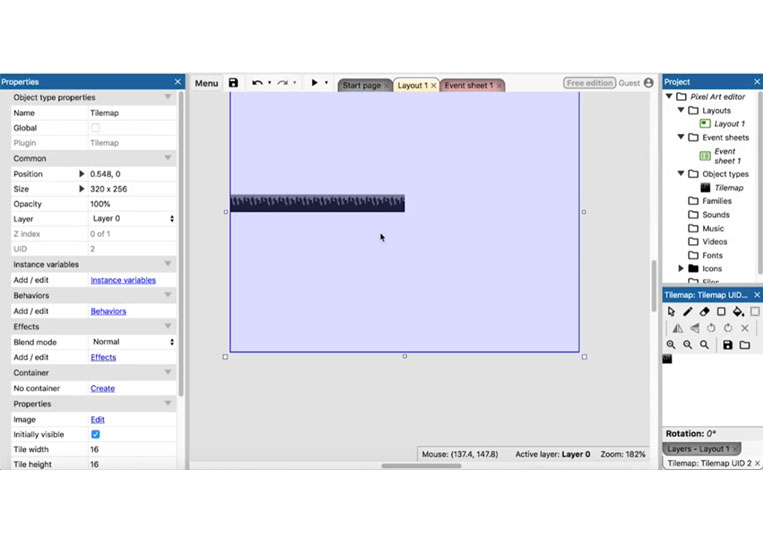The image size is (763, 541).
Task: Open the Blend mode dropdown showing Normal
Action: click(x=132, y=342)
